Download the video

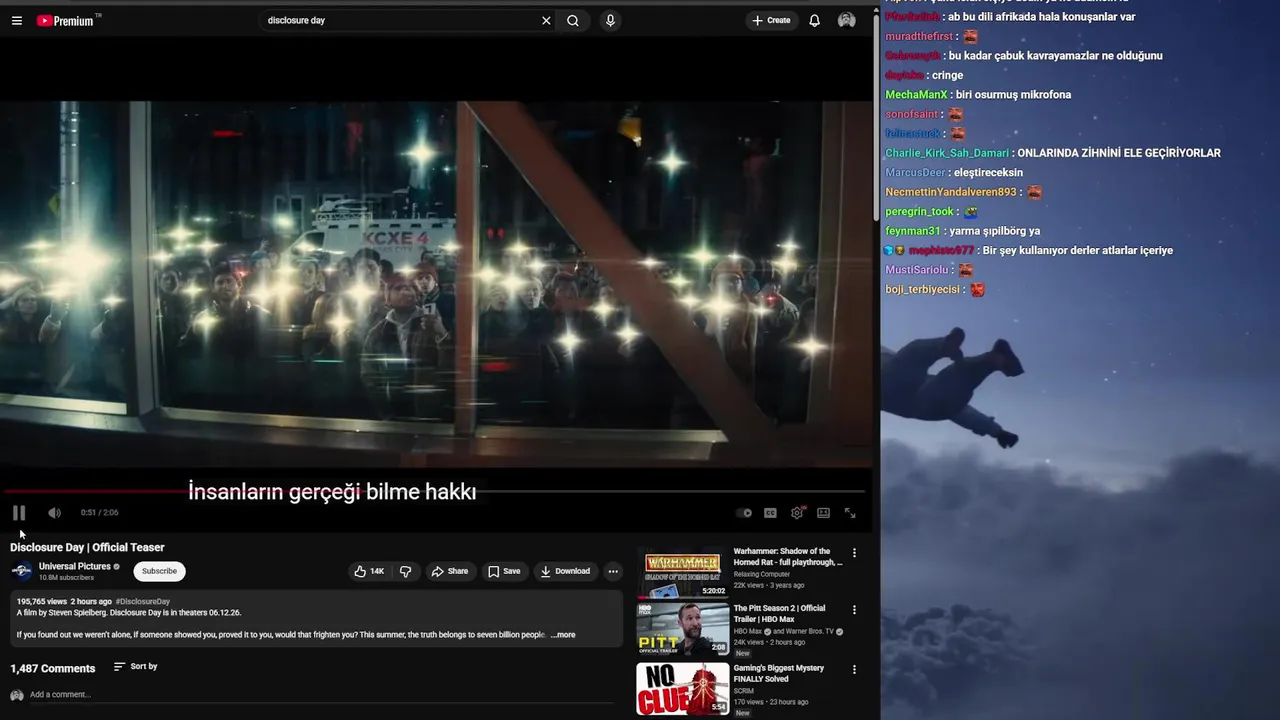pyautogui.click(x=565, y=571)
